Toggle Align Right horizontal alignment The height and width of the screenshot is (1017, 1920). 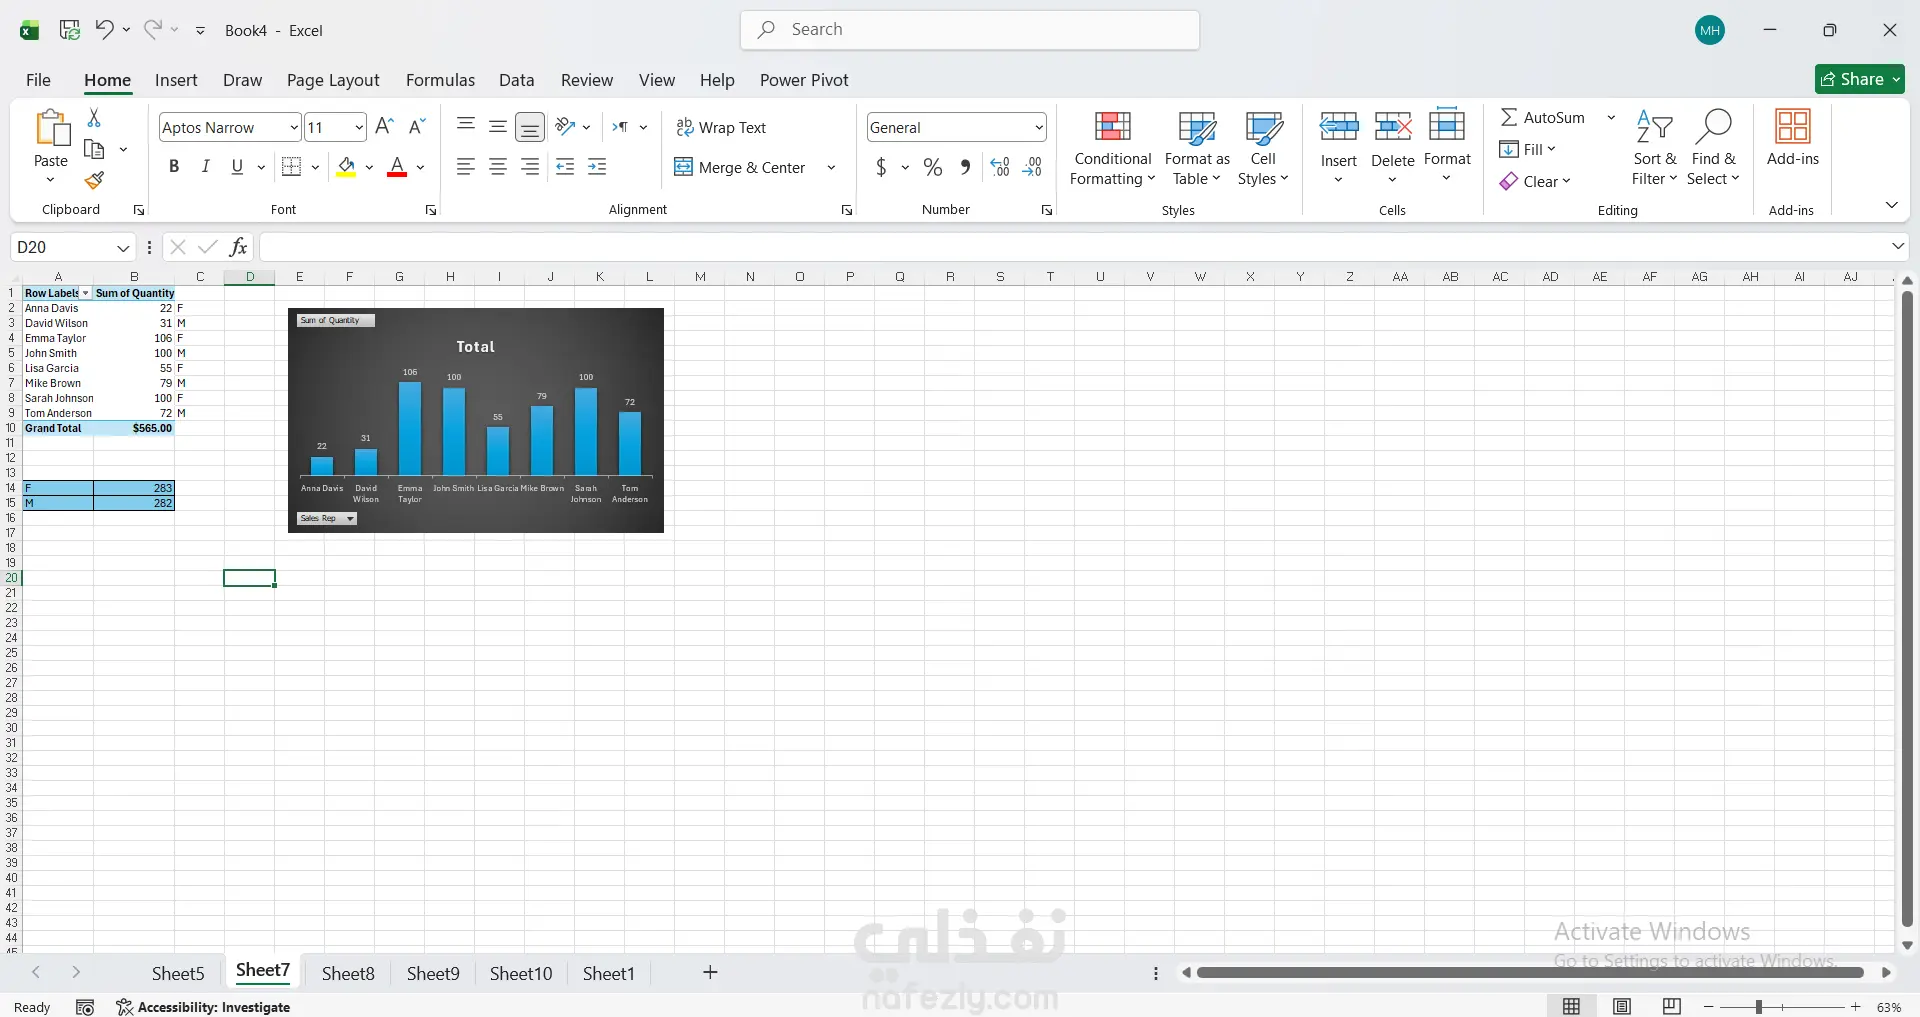click(x=530, y=167)
